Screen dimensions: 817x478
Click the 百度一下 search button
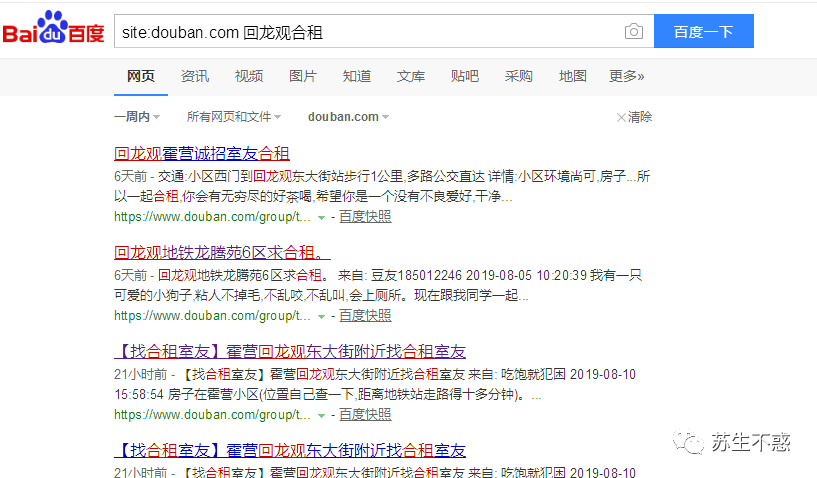[703, 31]
